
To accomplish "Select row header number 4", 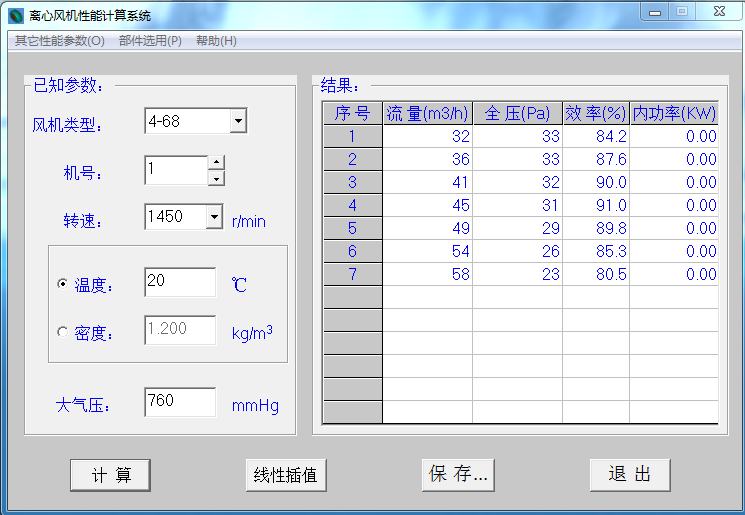I will tap(353, 205).
